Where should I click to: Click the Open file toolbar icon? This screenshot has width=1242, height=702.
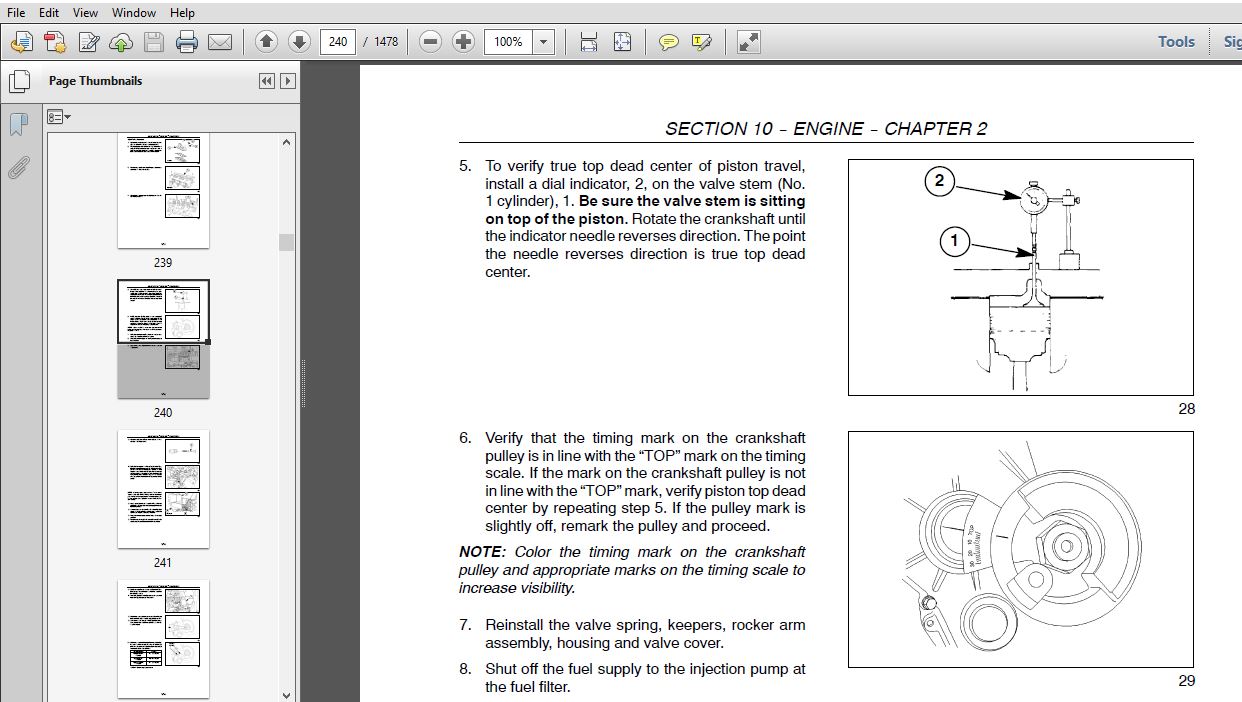click(x=22, y=42)
